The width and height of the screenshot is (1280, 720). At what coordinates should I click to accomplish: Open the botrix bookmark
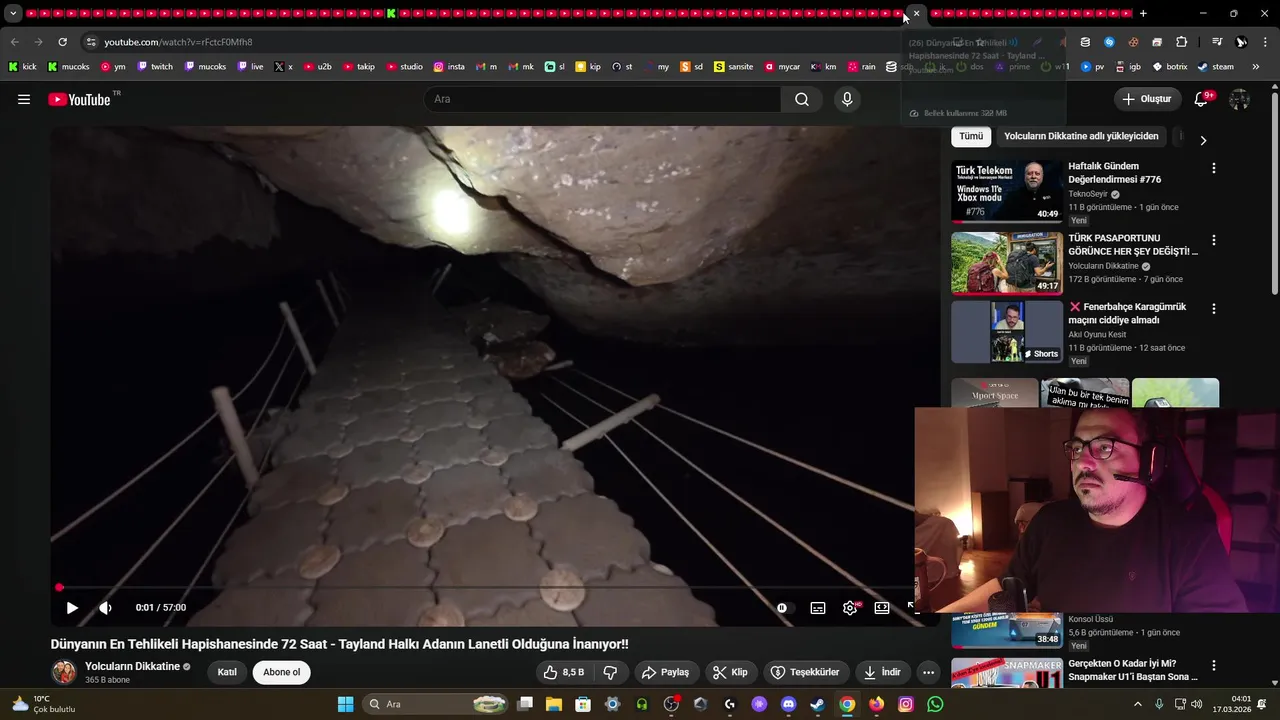pos(1170,67)
